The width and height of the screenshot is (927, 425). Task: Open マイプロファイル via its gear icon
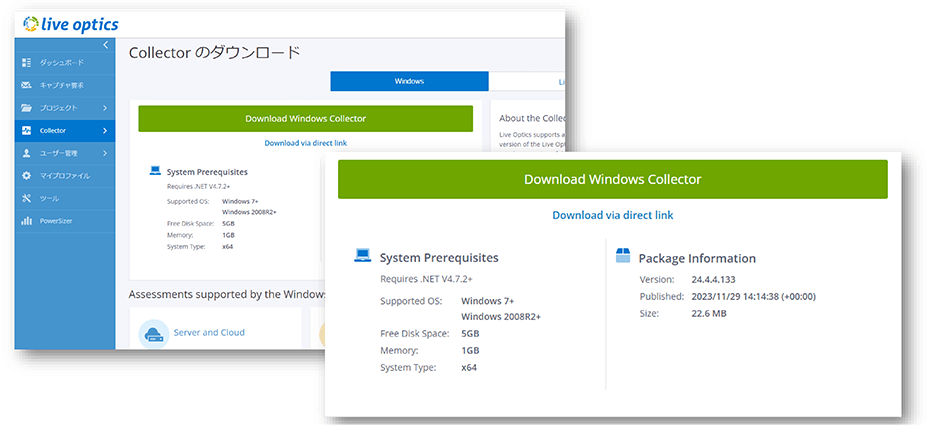coord(27,175)
